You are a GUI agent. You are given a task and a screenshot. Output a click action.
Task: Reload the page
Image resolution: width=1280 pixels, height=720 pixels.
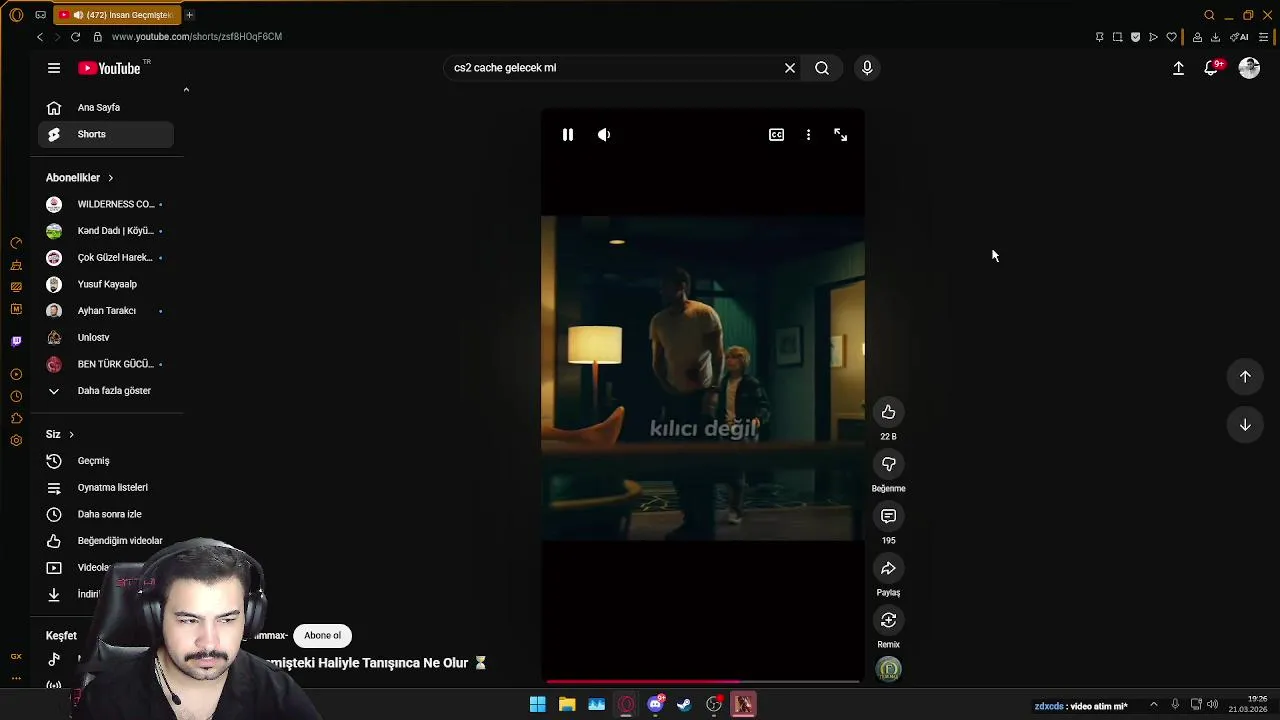(75, 37)
